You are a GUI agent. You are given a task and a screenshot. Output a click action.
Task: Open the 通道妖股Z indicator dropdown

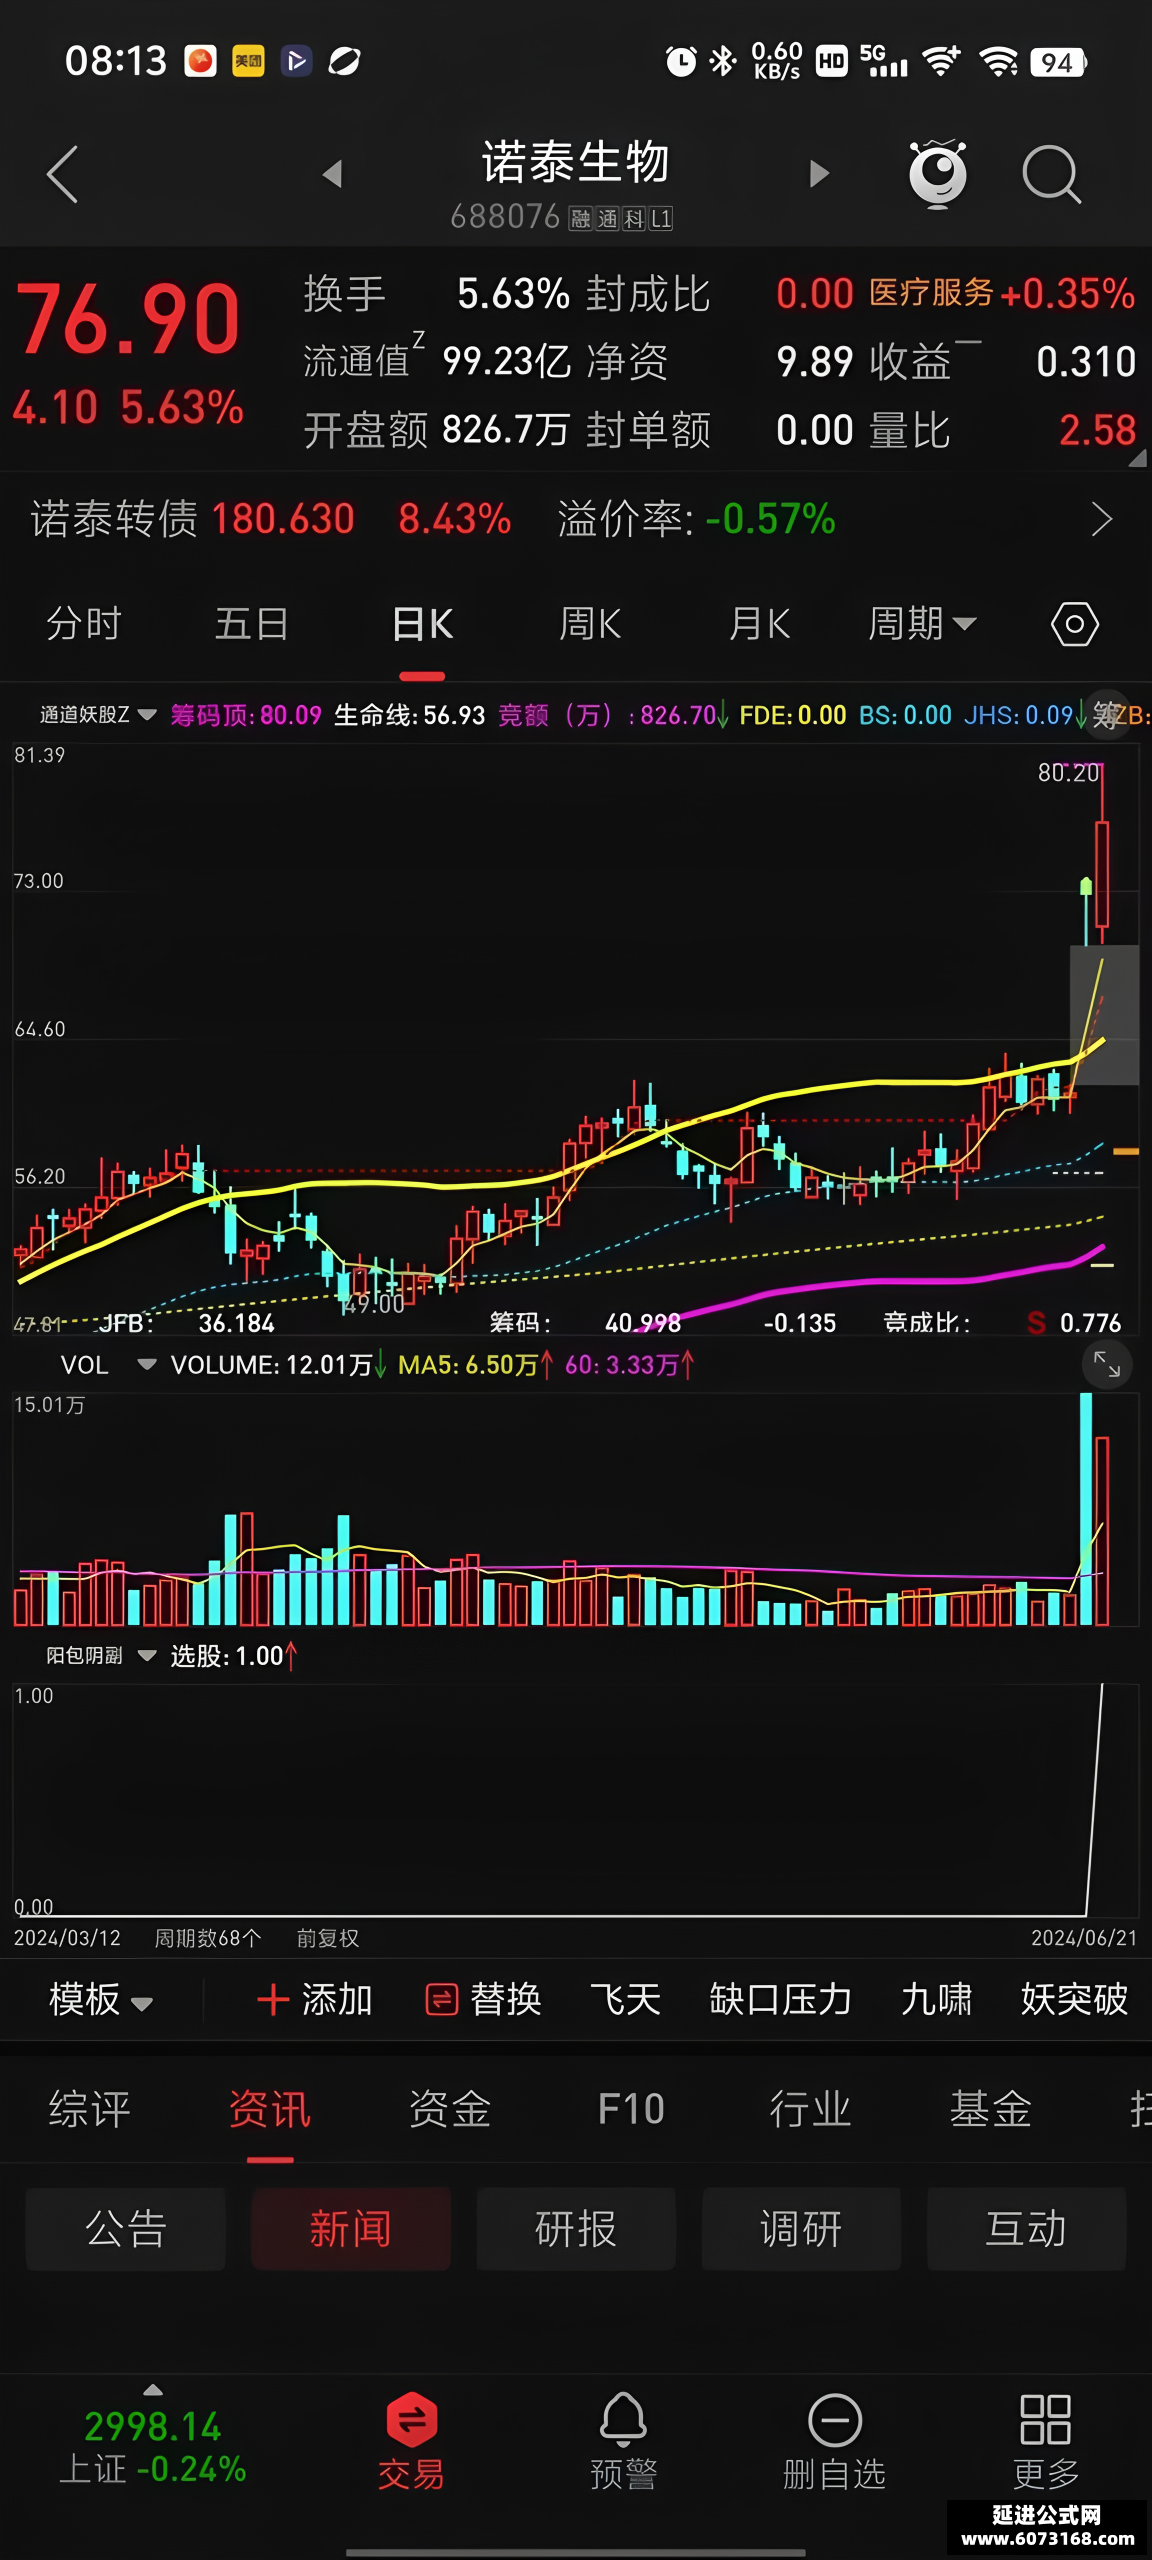(98, 715)
